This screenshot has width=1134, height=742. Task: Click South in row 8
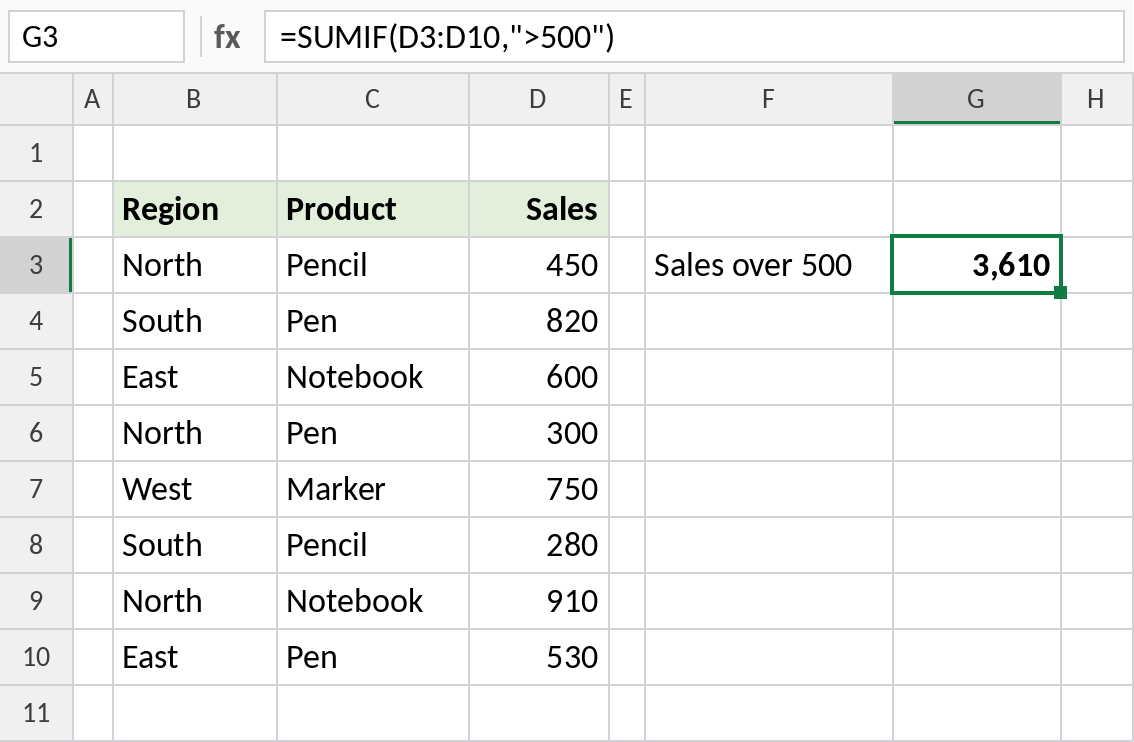(195, 545)
